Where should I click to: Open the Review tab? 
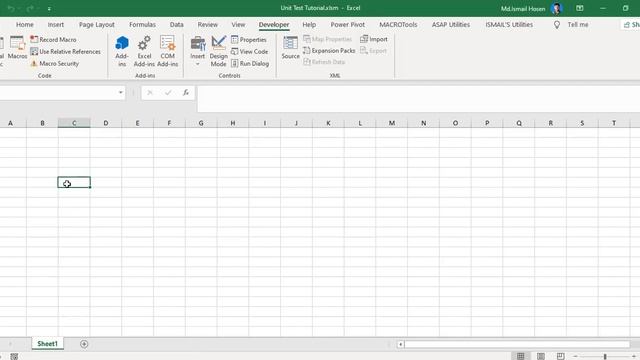[207, 24]
